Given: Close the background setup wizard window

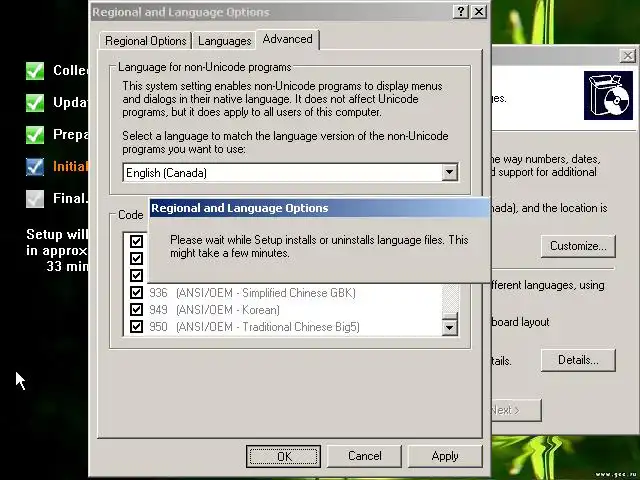Looking at the screenshot, I should coord(628,56).
